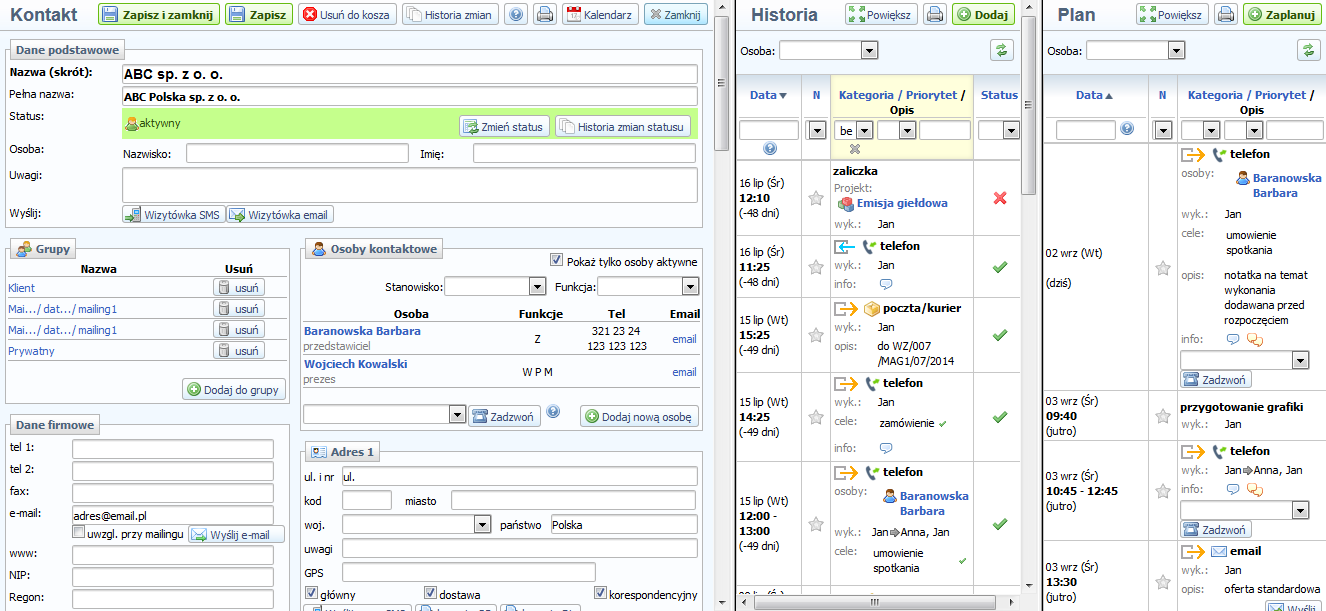Uncheck the 'dostawa' address checkbox
Image resolution: width=1326 pixels, height=611 pixels.
[x=430, y=593]
